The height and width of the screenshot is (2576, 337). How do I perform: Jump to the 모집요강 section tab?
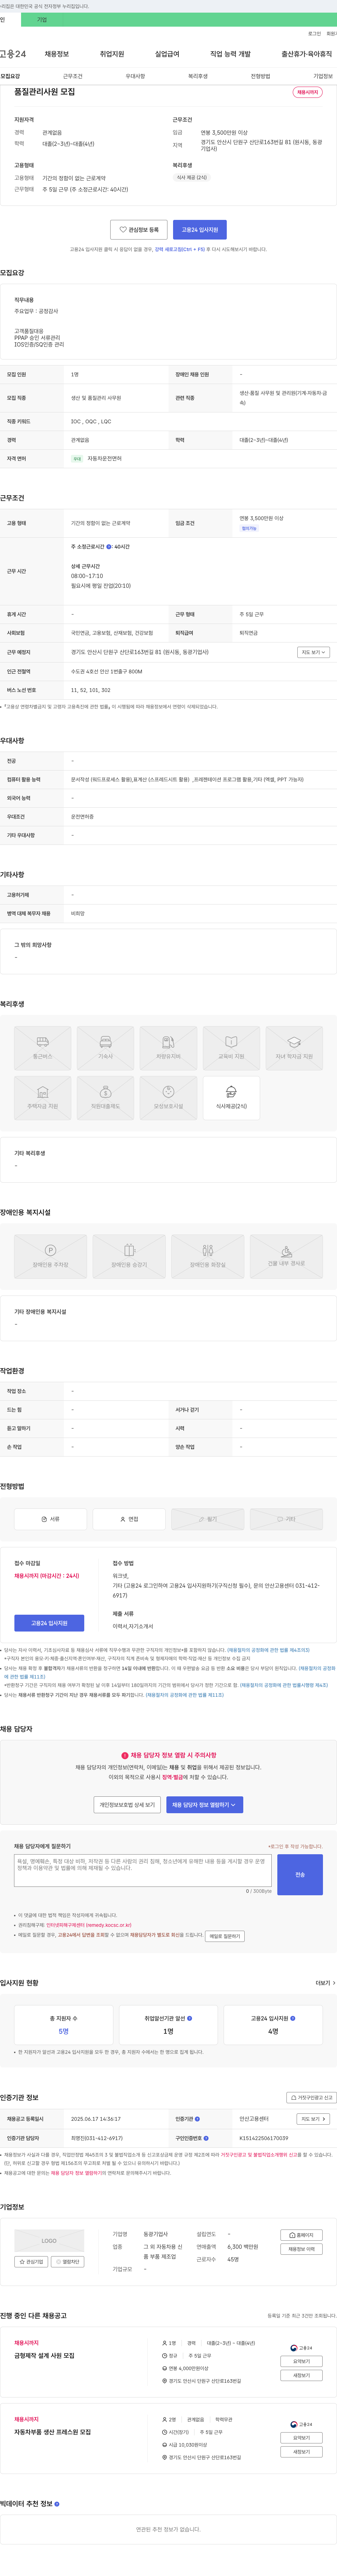(x=10, y=76)
